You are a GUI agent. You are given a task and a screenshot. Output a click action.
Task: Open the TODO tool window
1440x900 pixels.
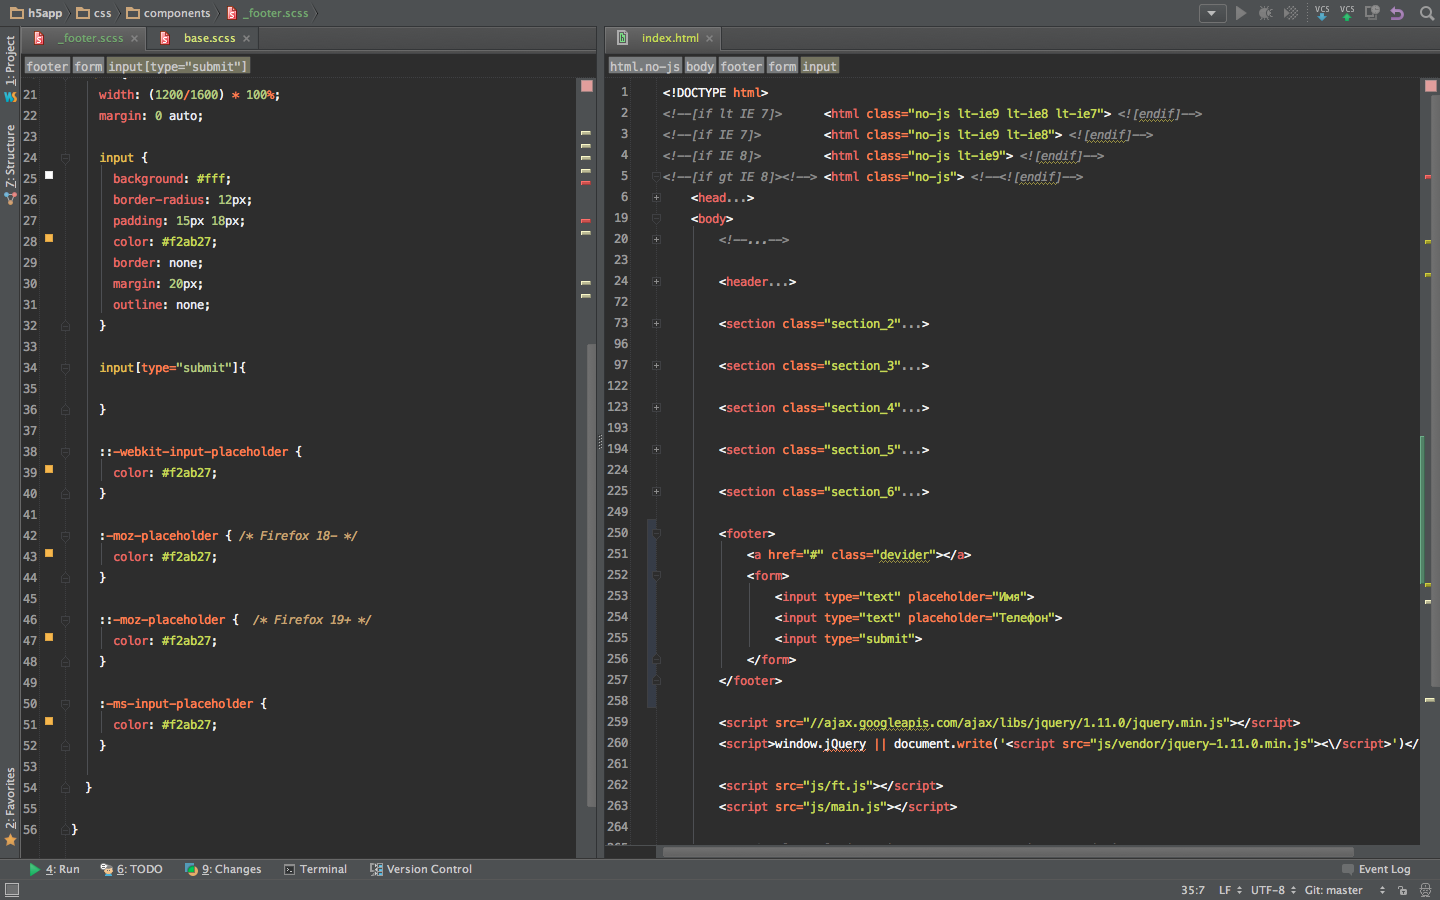131,869
